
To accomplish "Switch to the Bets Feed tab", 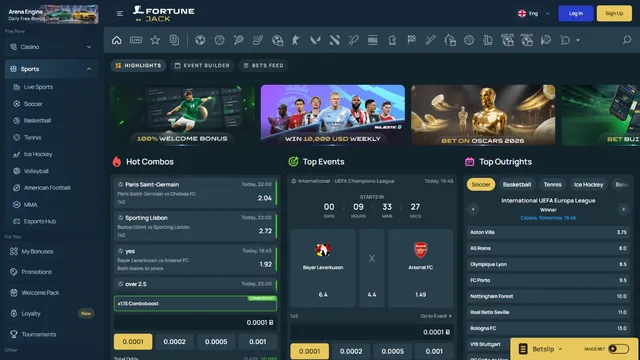I will (263, 65).
